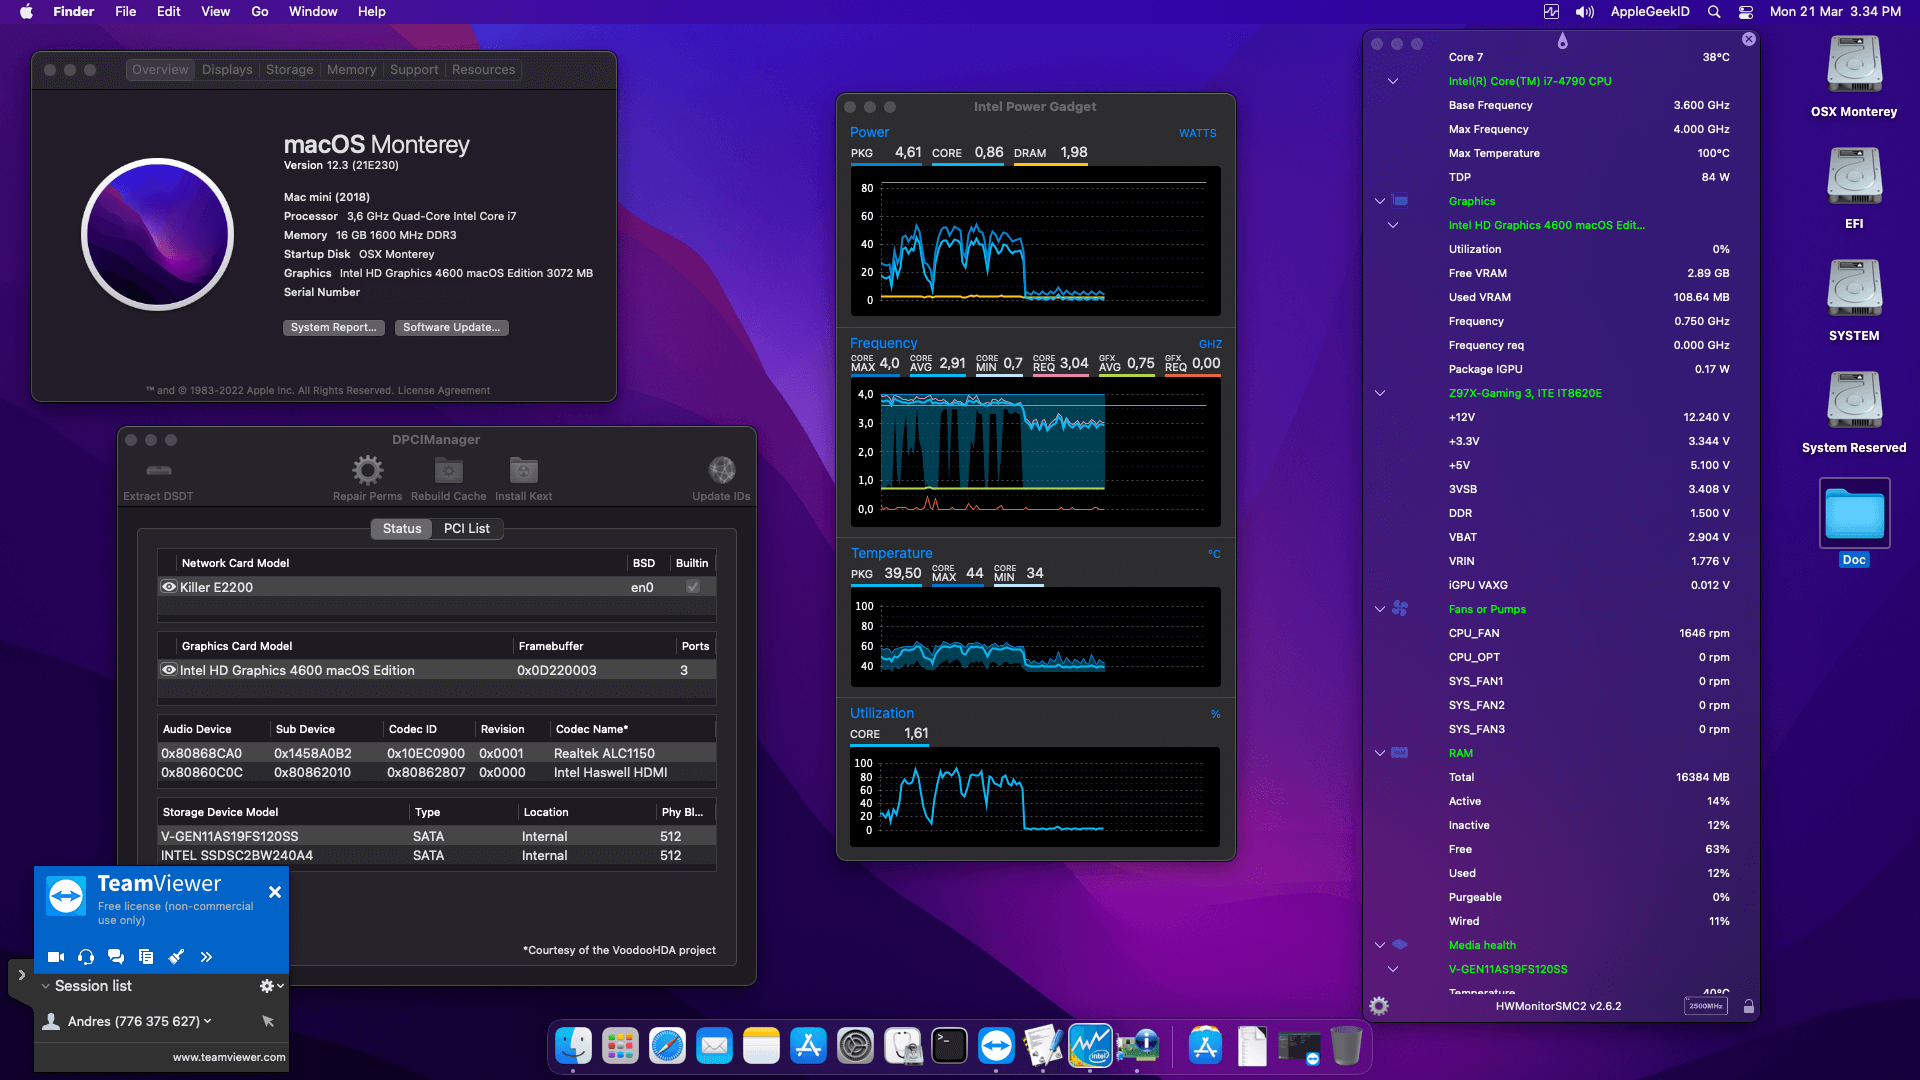Click Update IDs globe icon
Image resolution: width=1920 pixels, height=1080 pixels.
[x=722, y=470]
